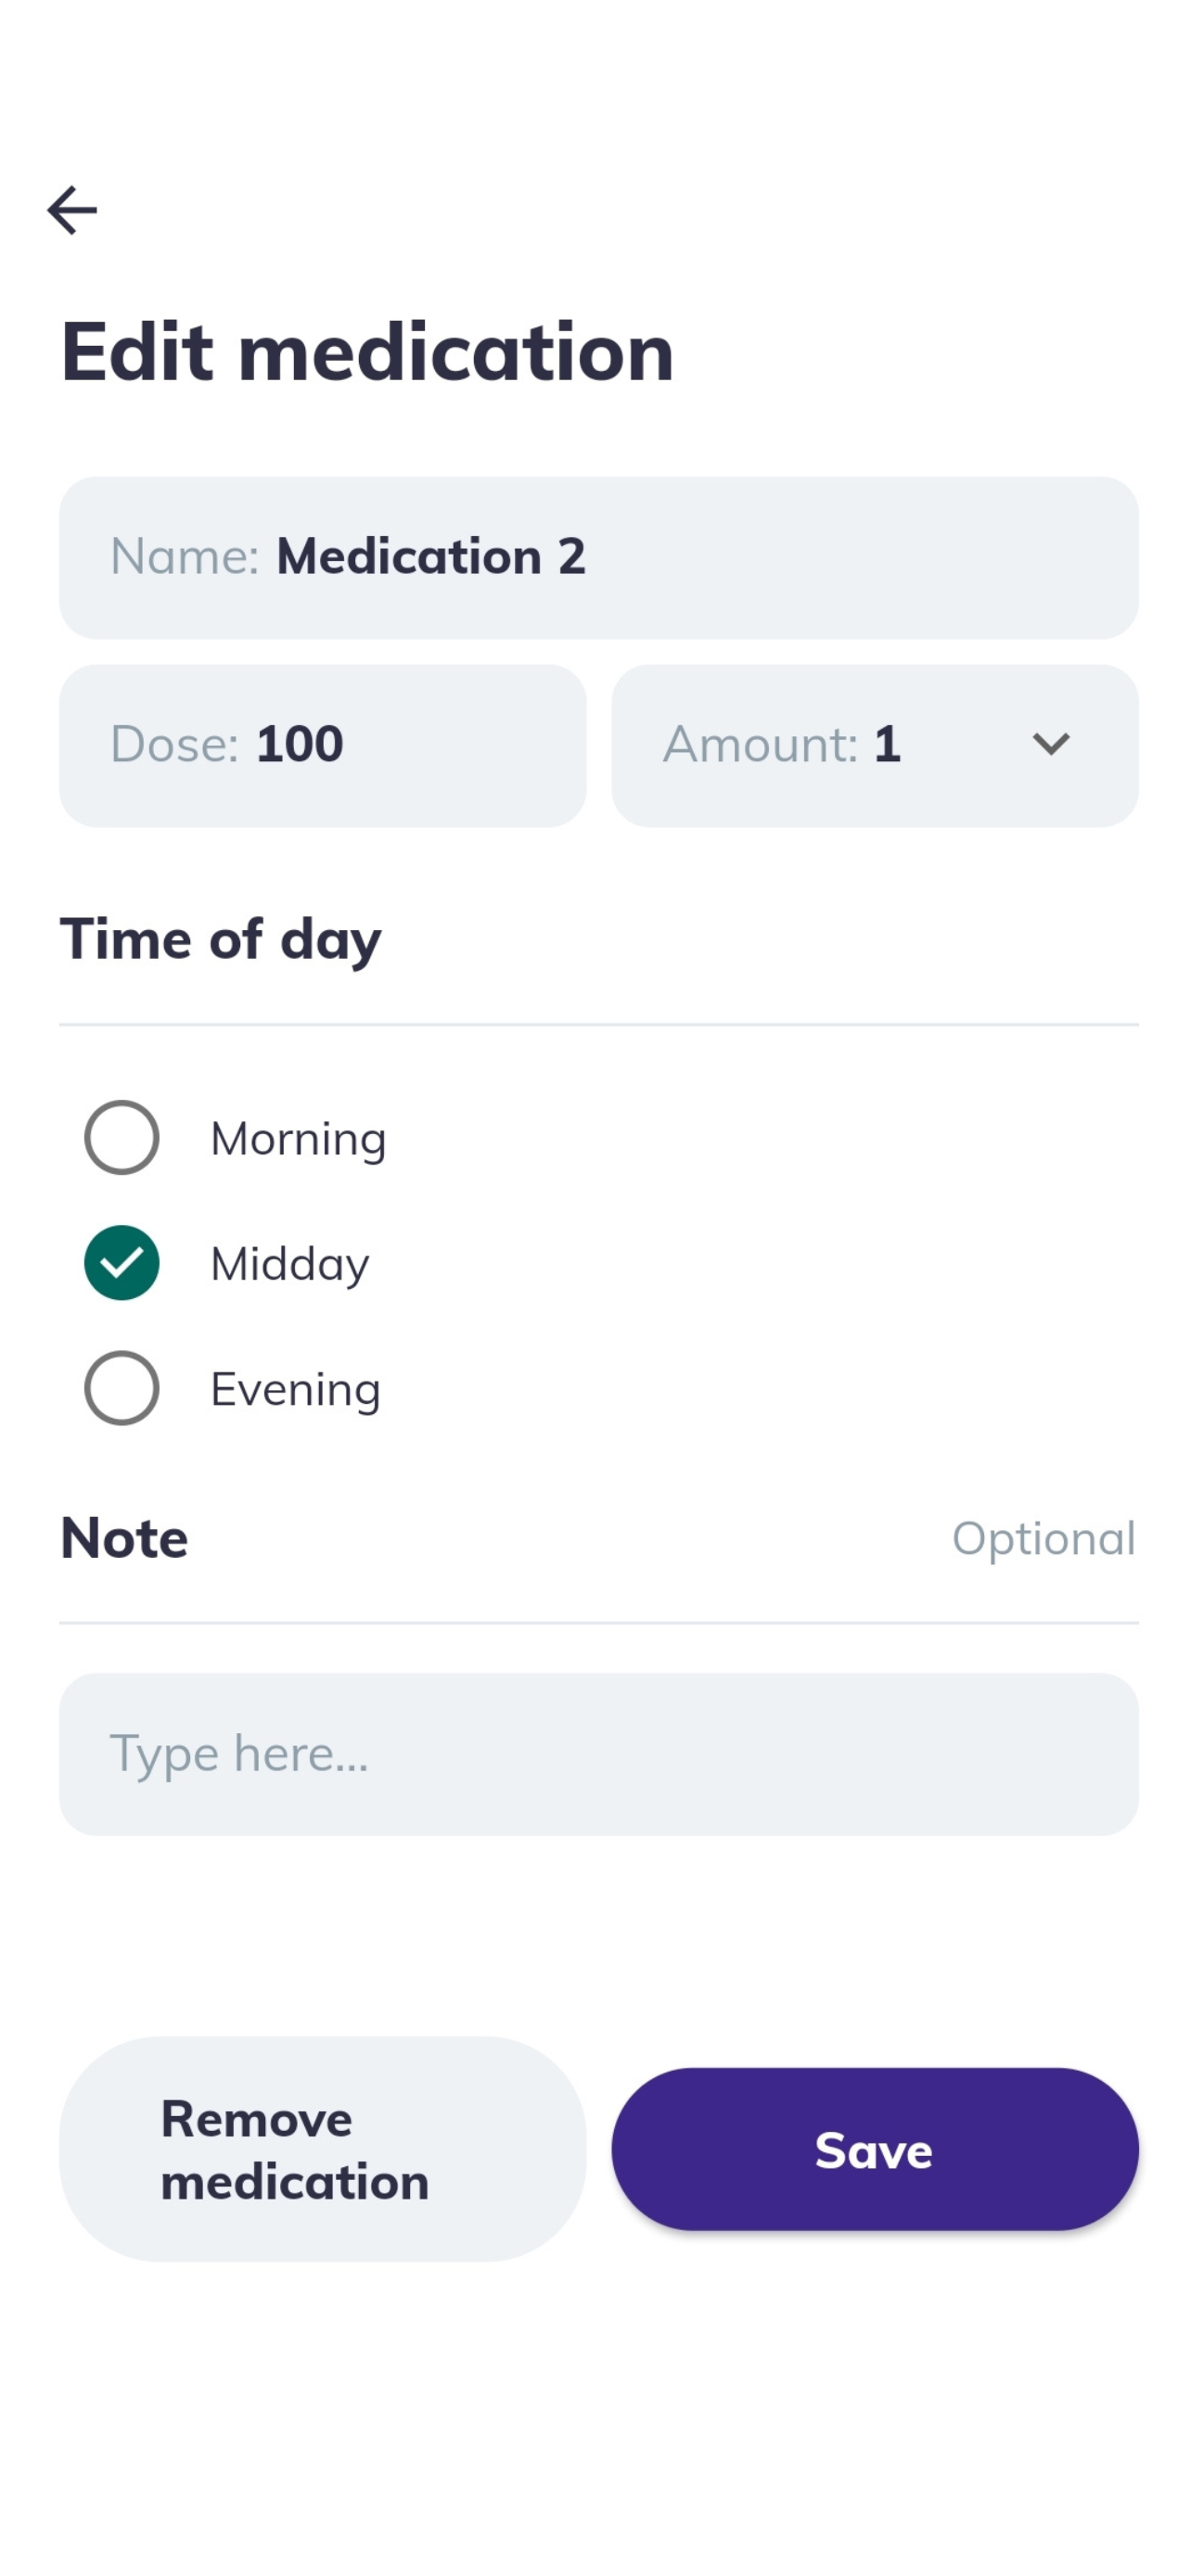Tap the Amount dropdown chevron icon
This screenshot has width=1191, height=2576.
click(1050, 744)
